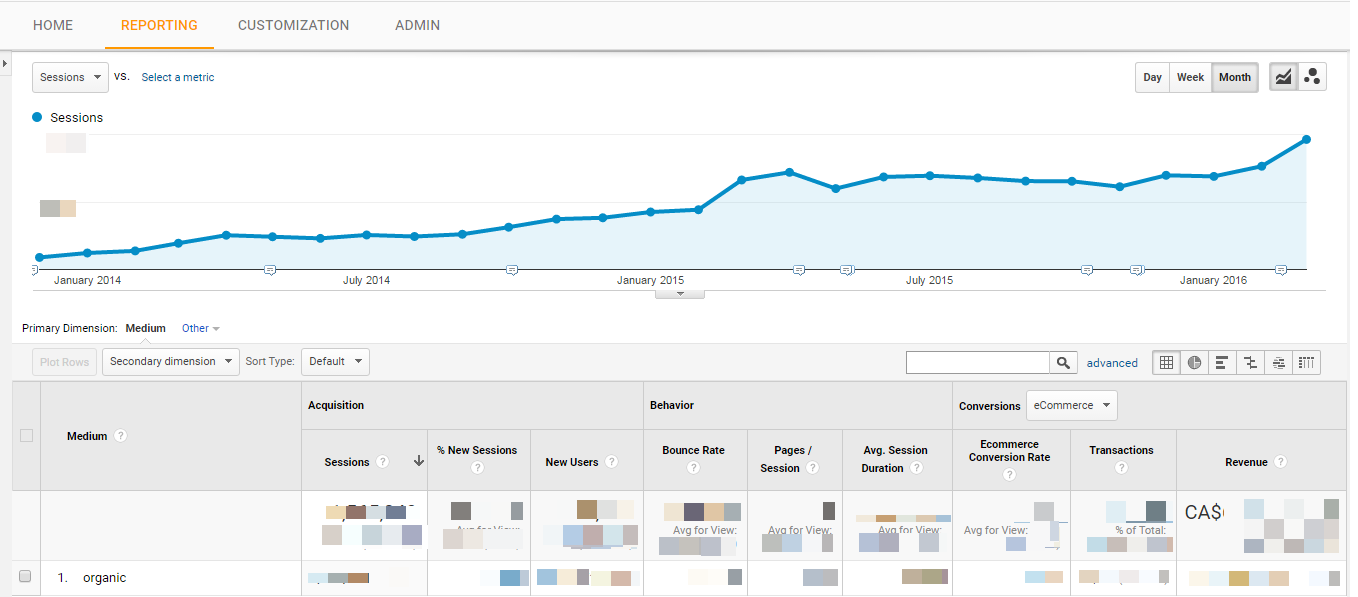Switch chart granularity to Day
Image resolution: width=1358 pixels, height=597 pixels.
point(1152,77)
